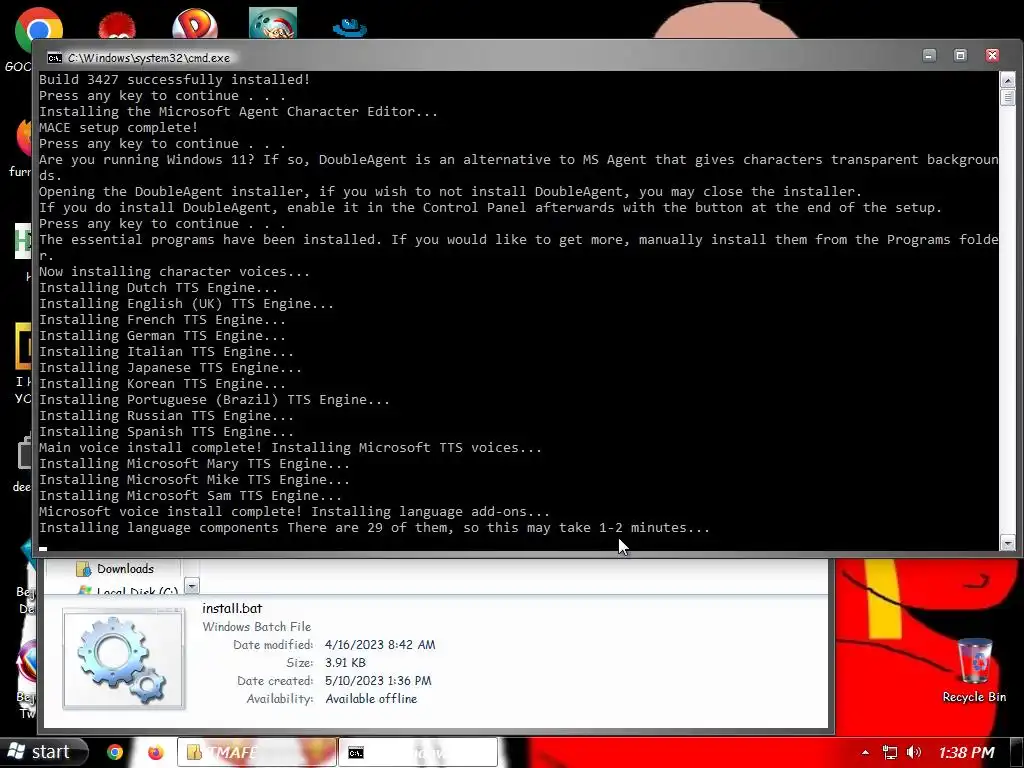
Task: Click the cmd.exe window title text
Action: (149, 58)
